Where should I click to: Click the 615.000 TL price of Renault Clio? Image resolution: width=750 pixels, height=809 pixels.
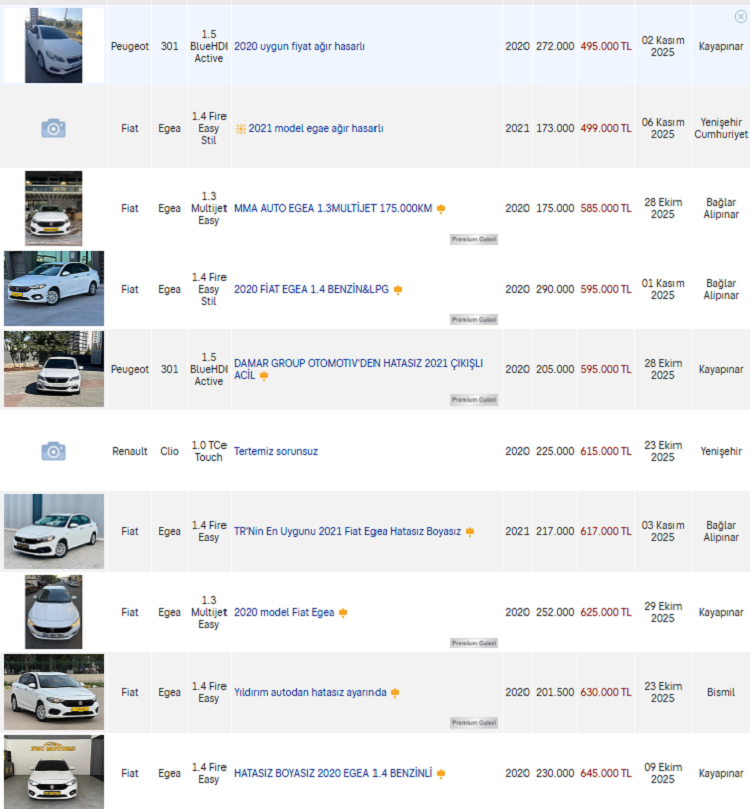tap(605, 451)
